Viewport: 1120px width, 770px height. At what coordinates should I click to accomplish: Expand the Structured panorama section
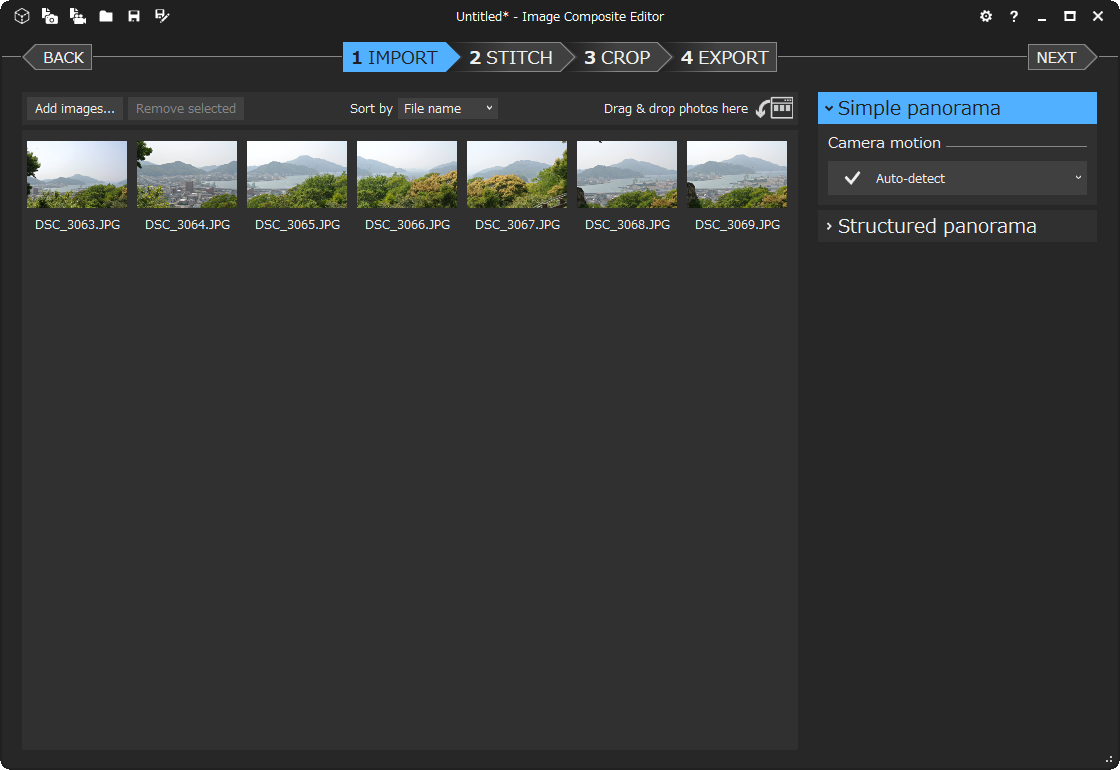(957, 226)
